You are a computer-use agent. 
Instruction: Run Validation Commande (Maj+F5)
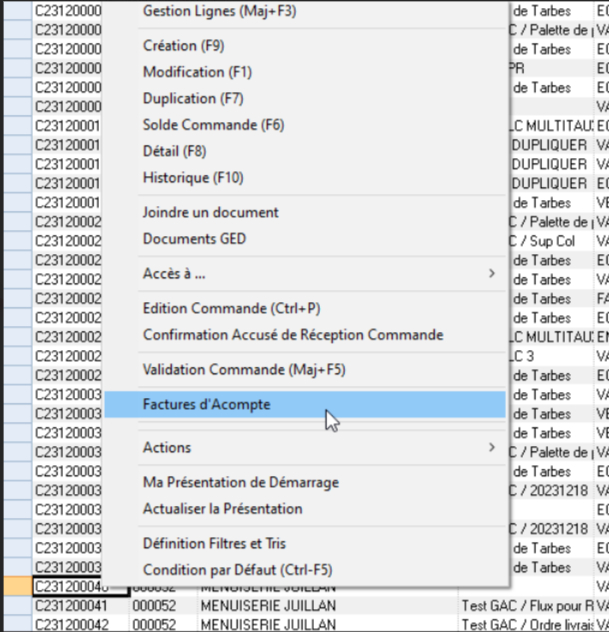coord(244,370)
